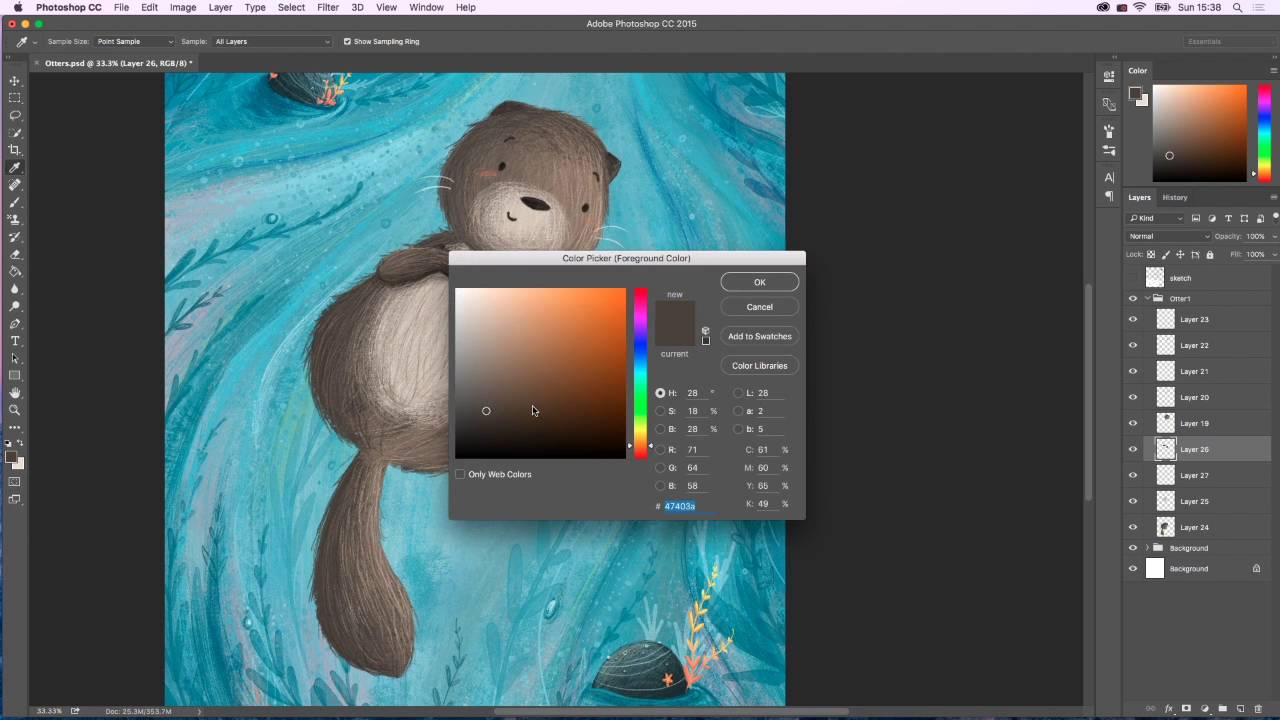Select the R red radio button
Viewport: 1280px width, 720px height.
click(660, 450)
